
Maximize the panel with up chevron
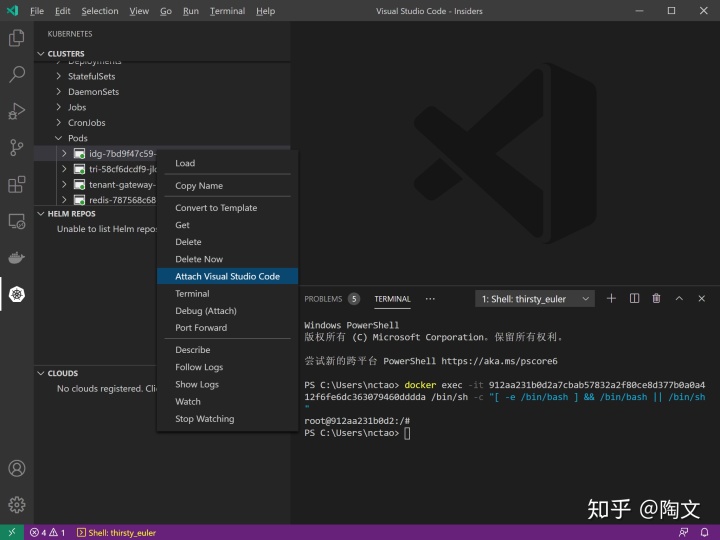tap(679, 298)
